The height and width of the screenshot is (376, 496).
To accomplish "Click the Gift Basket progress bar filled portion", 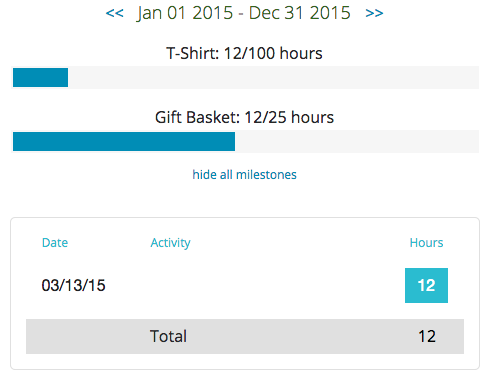I will click(x=124, y=141).
